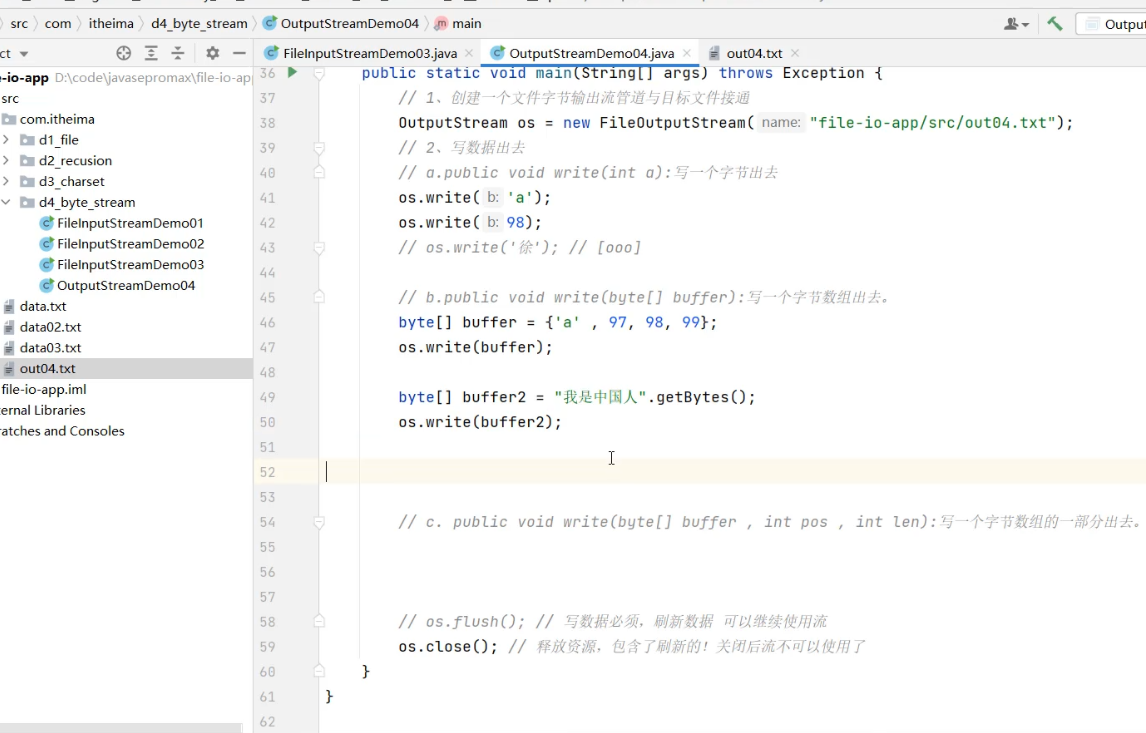Image resolution: width=1146 pixels, height=733 pixels.
Task: Open the user account dropdown icon
Action: (x=1016, y=24)
